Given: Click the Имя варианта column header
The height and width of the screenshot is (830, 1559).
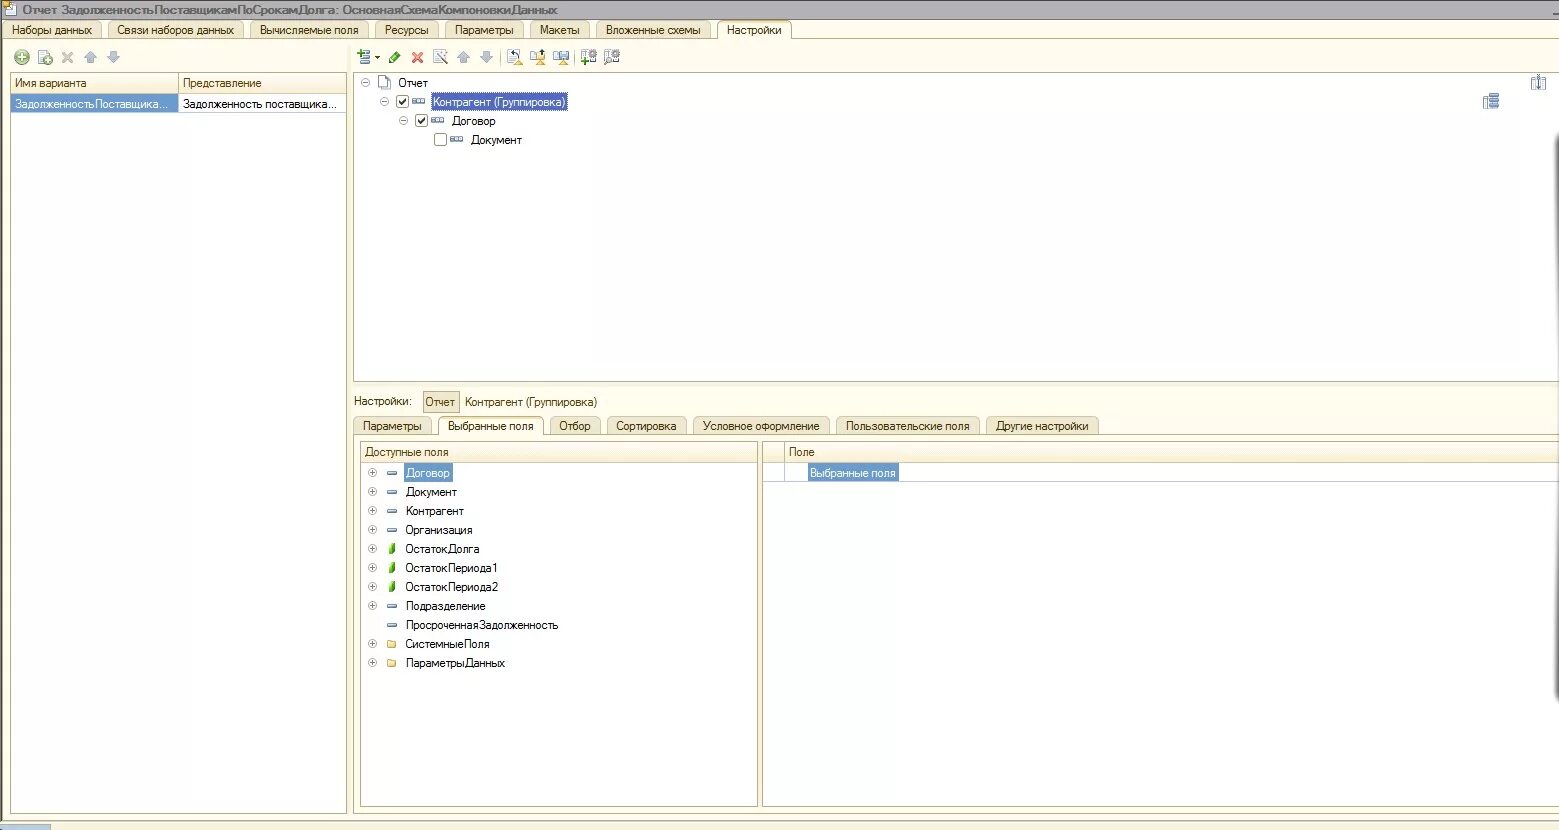Looking at the screenshot, I should pyautogui.click(x=94, y=83).
